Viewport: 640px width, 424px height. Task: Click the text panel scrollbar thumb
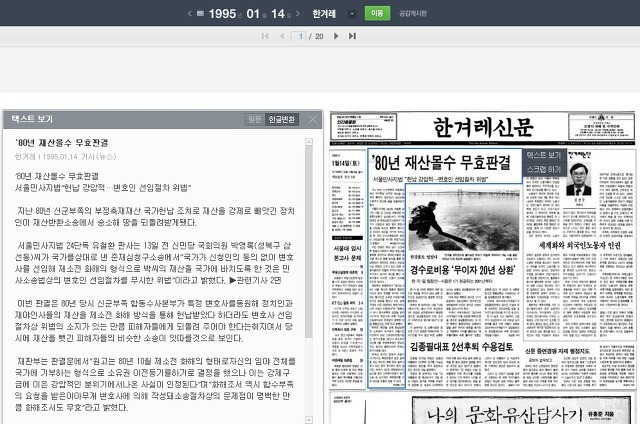(x=309, y=242)
